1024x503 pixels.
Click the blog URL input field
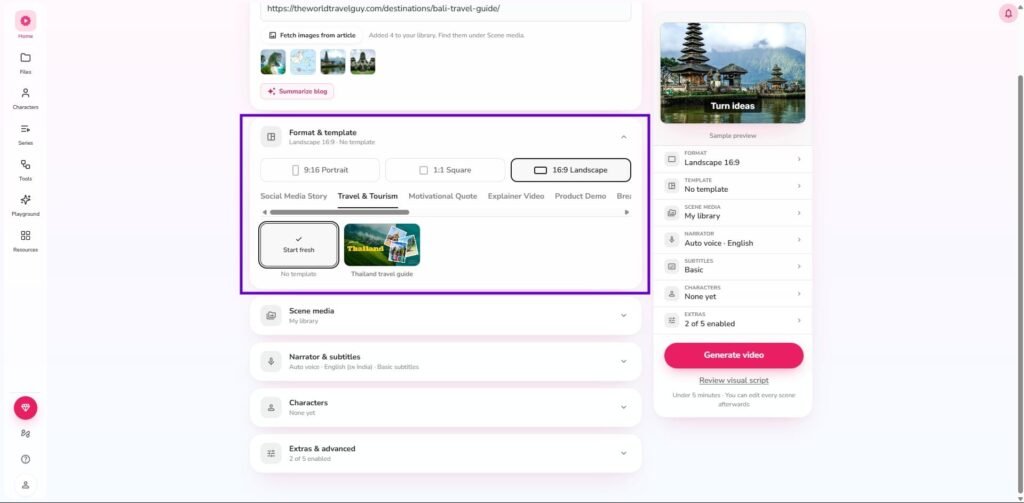445,9
